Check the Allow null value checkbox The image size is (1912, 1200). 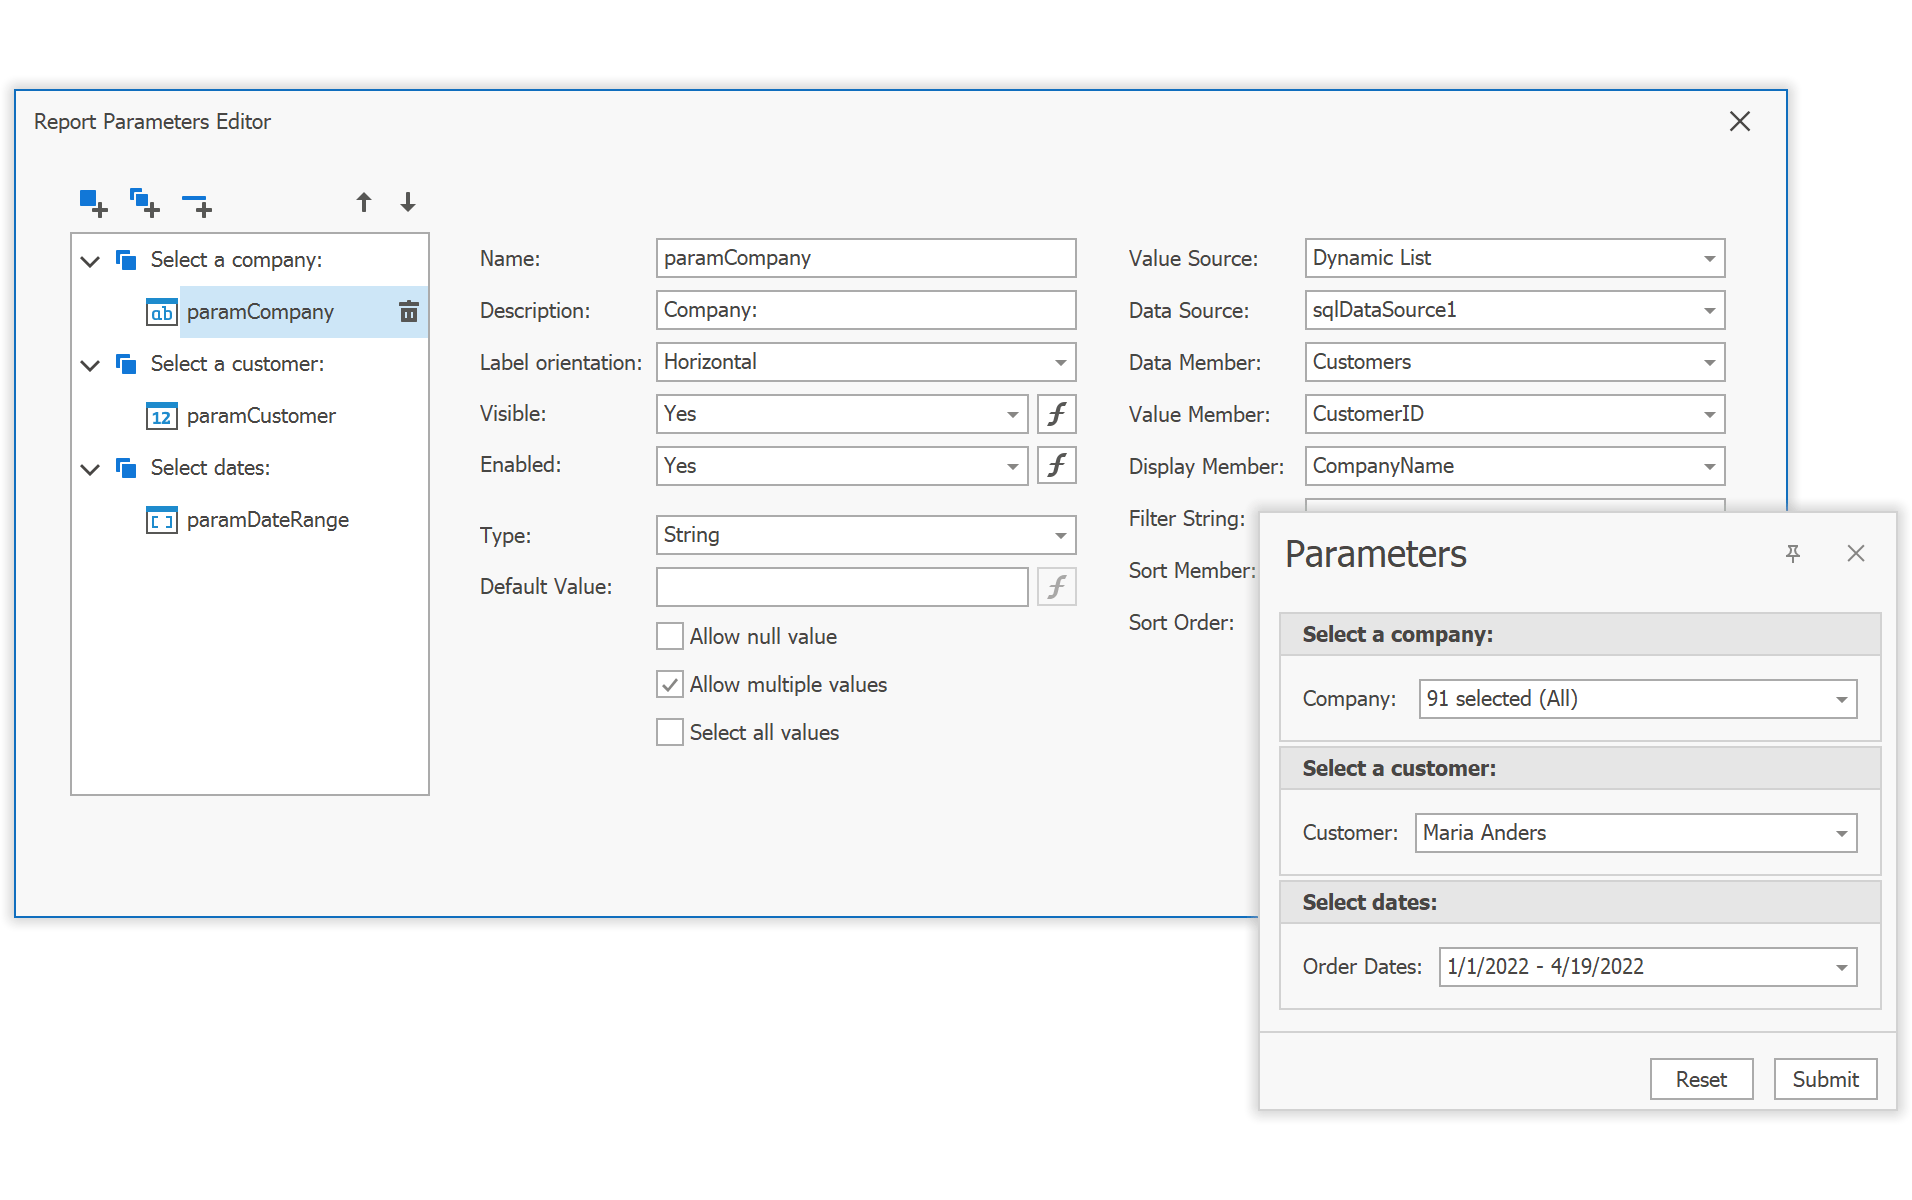668,635
